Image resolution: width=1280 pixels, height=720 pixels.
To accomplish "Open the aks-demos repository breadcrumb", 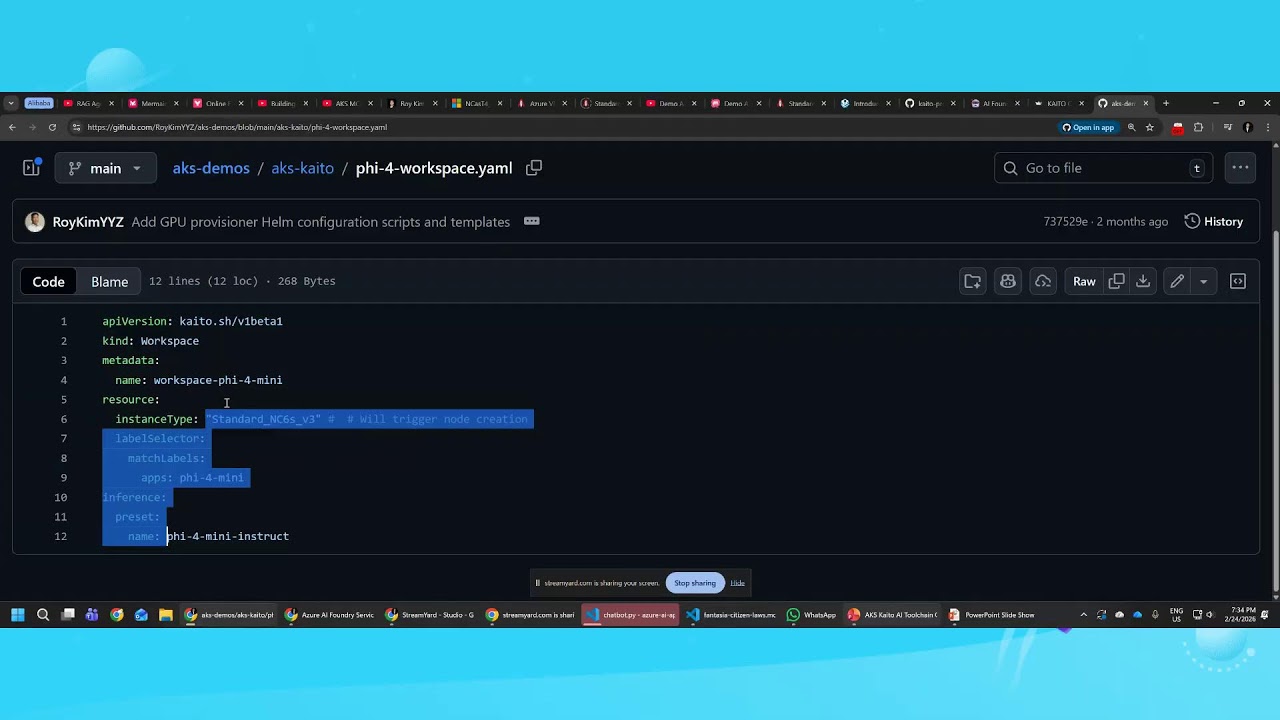I will (211, 168).
